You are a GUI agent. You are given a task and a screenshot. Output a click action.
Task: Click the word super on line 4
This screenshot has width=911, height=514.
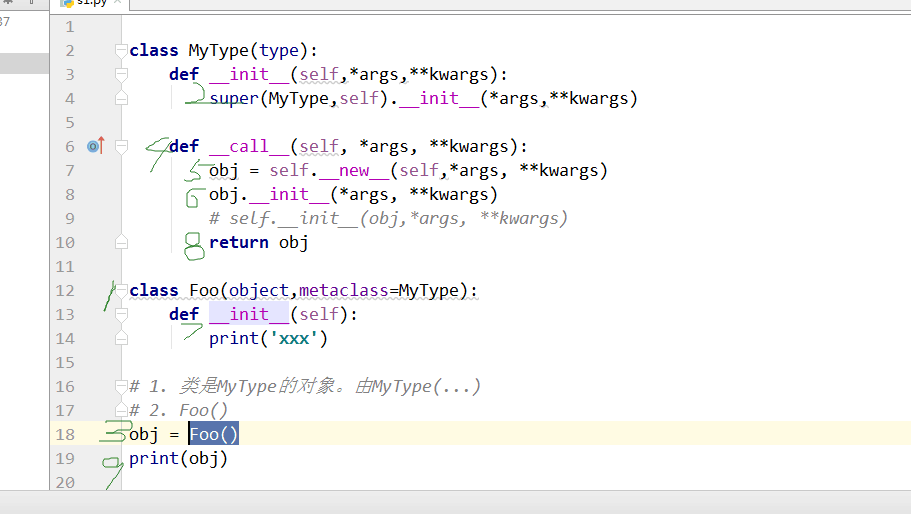234,98
